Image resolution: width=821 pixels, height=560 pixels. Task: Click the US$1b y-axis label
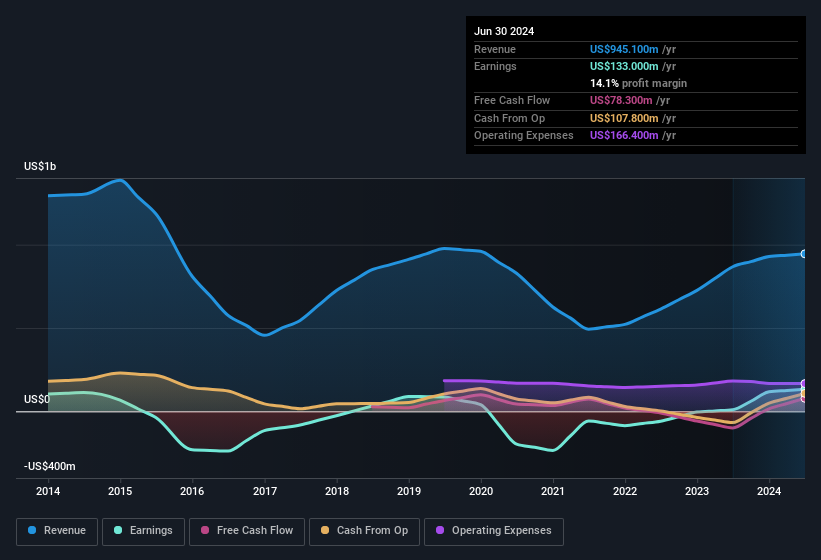pyautogui.click(x=40, y=166)
